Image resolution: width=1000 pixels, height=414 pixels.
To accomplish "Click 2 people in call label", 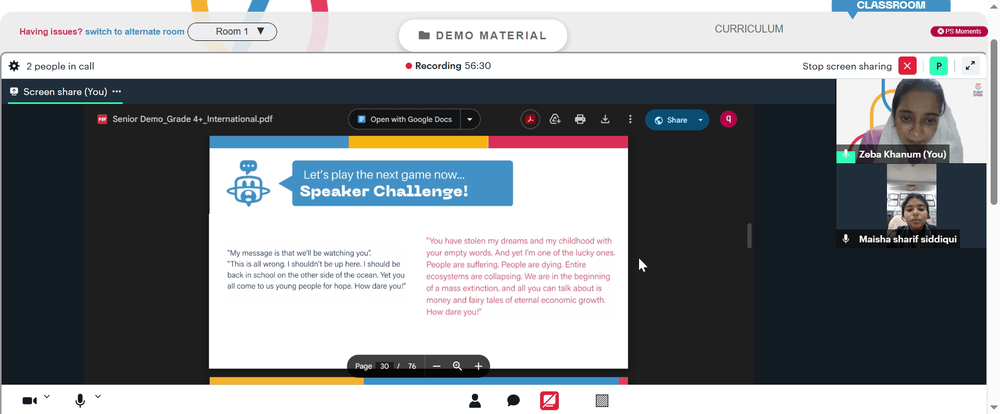I will click(x=61, y=66).
